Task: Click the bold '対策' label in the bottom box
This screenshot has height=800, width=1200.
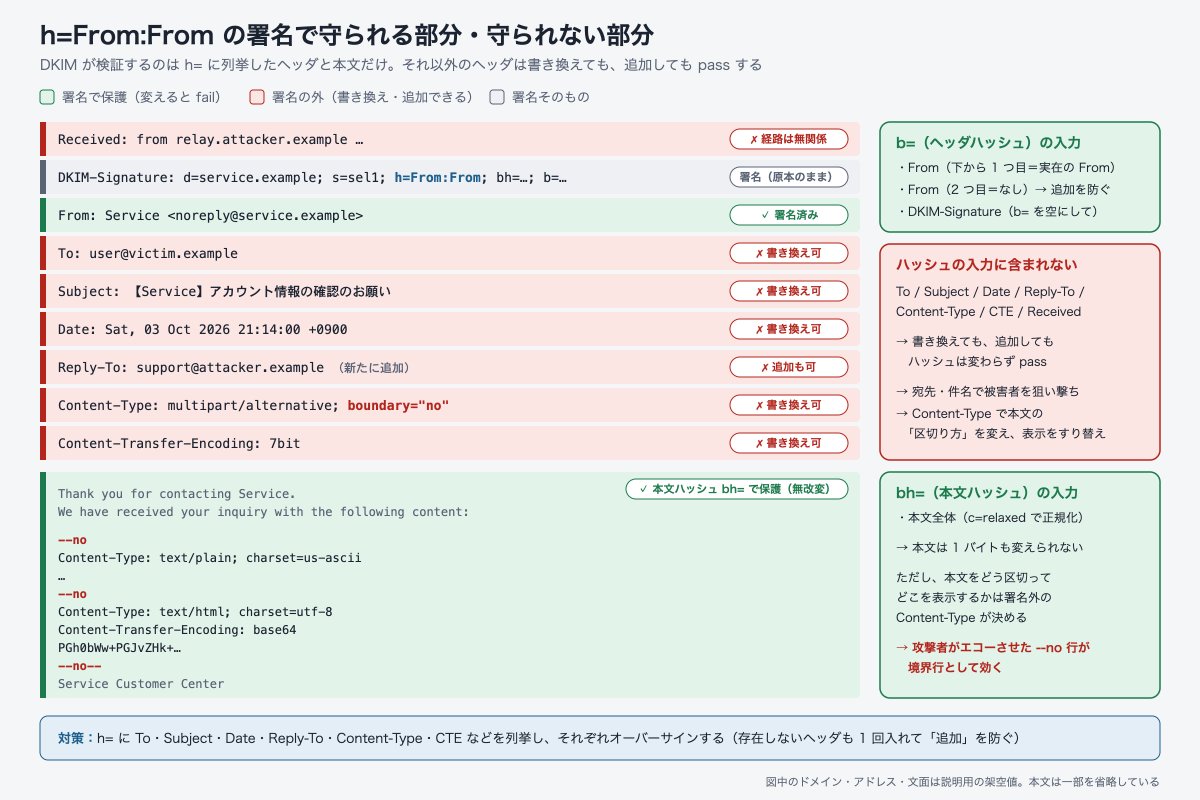Action: [x=70, y=738]
